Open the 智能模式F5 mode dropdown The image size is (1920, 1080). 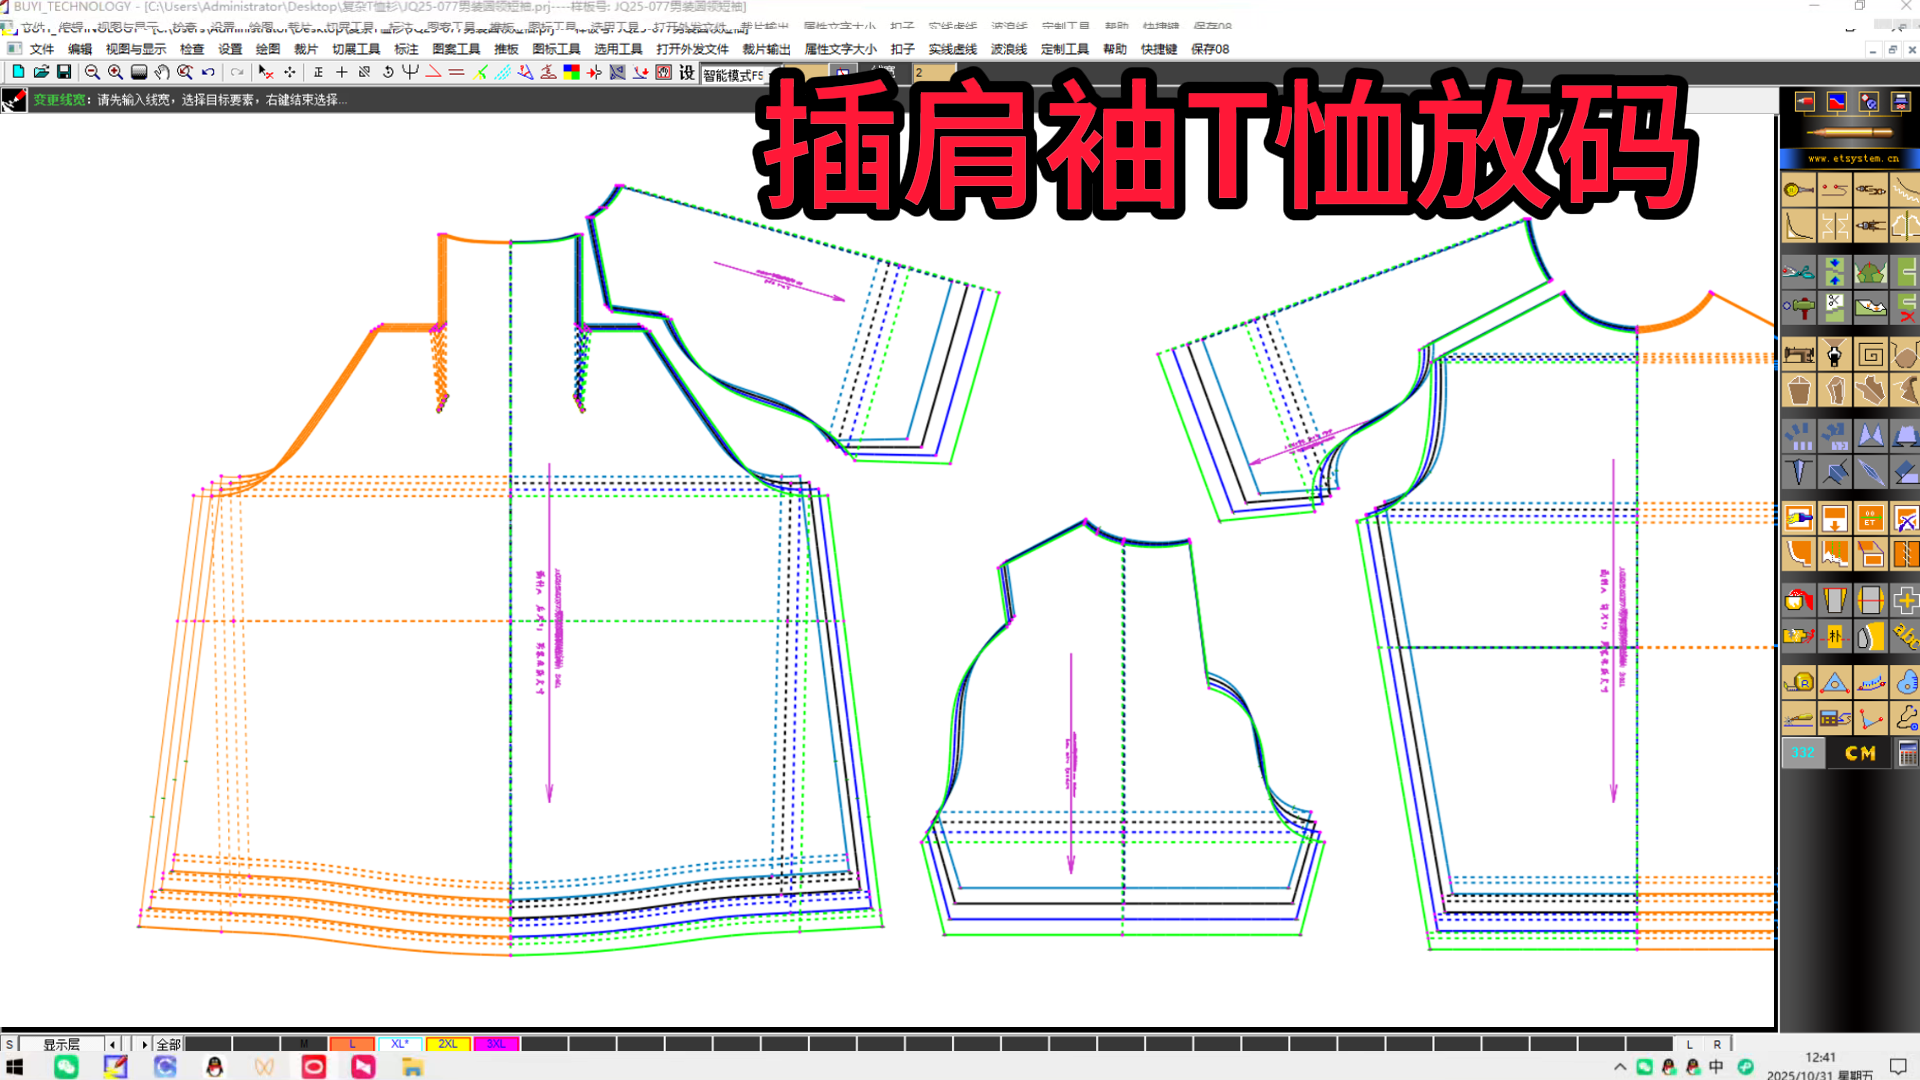coord(735,75)
